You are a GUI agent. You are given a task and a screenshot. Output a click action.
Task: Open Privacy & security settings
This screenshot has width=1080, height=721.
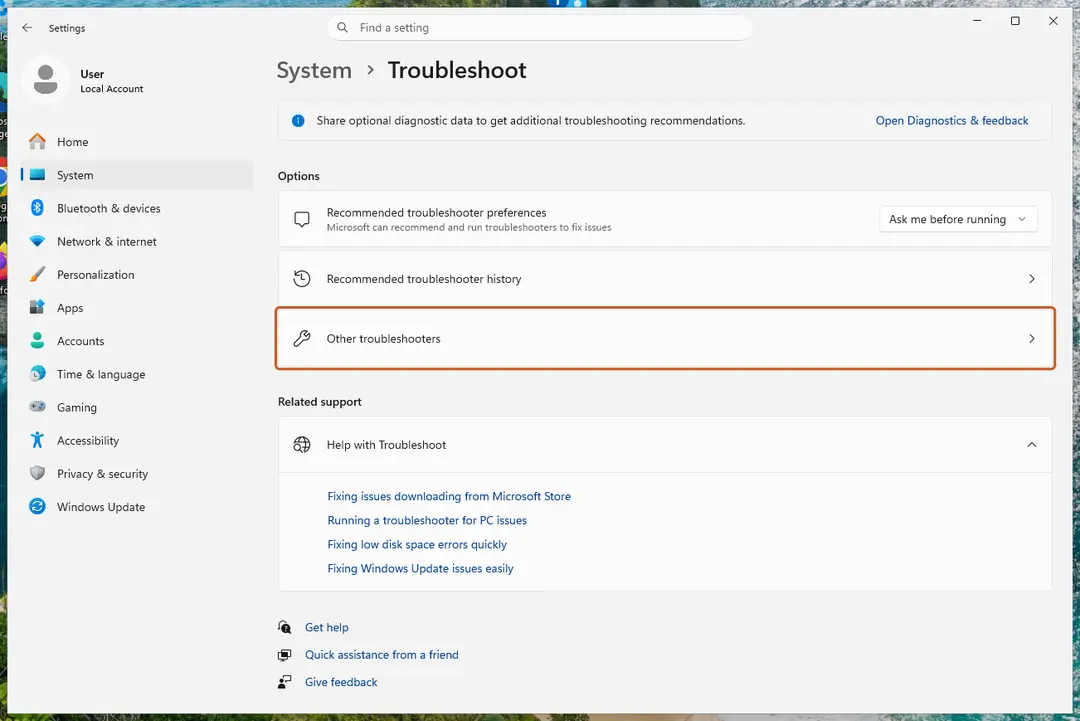(x=136, y=473)
